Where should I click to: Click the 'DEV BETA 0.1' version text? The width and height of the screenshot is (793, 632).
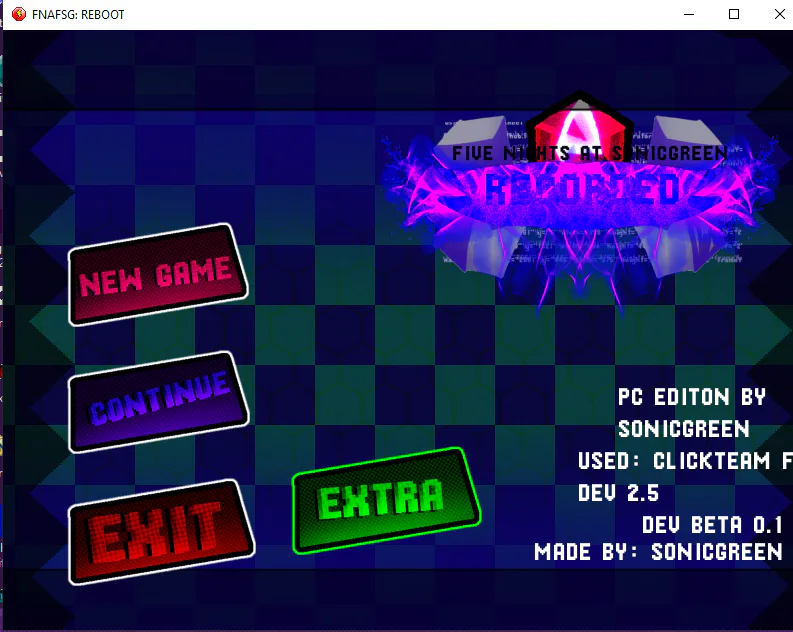pos(713,525)
